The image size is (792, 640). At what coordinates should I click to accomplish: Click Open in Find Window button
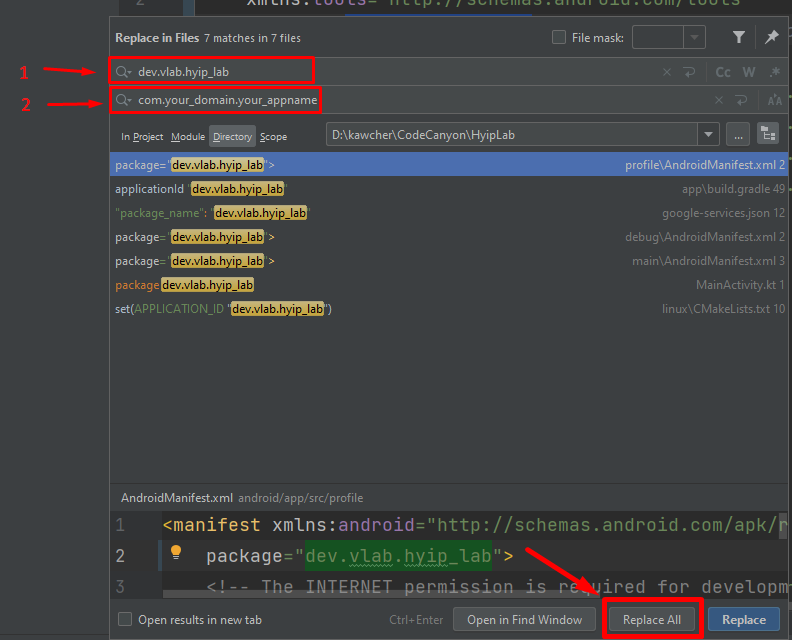pyautogui.click(x=524, y=620)
